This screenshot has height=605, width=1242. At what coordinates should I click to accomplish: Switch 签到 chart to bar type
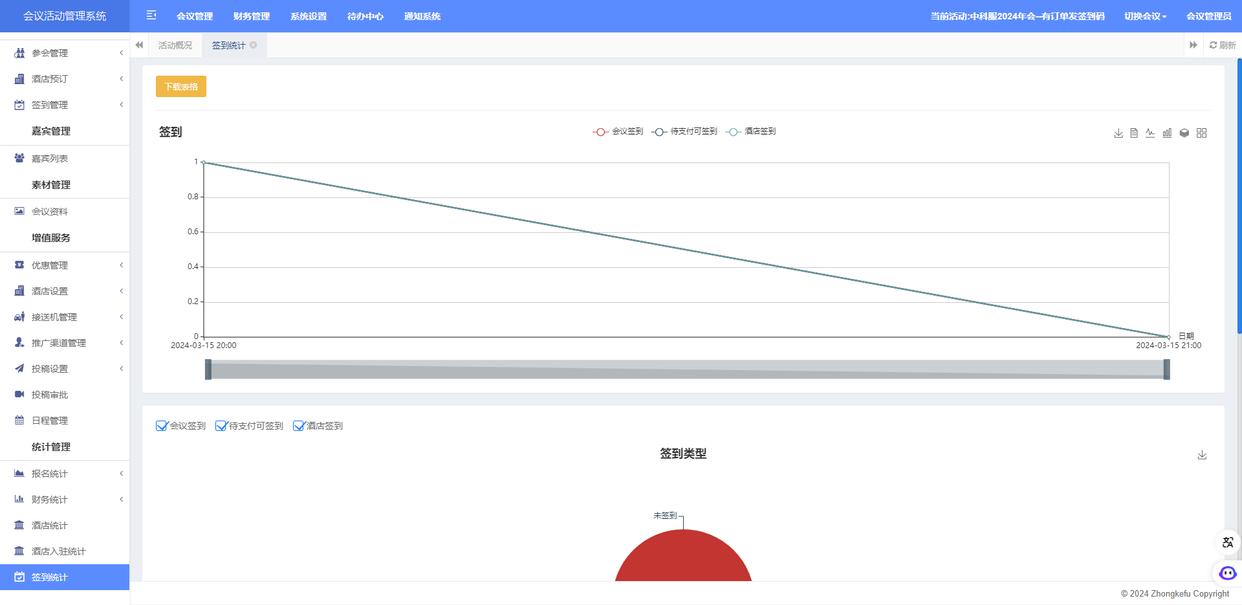click(x=1167, y=133)
